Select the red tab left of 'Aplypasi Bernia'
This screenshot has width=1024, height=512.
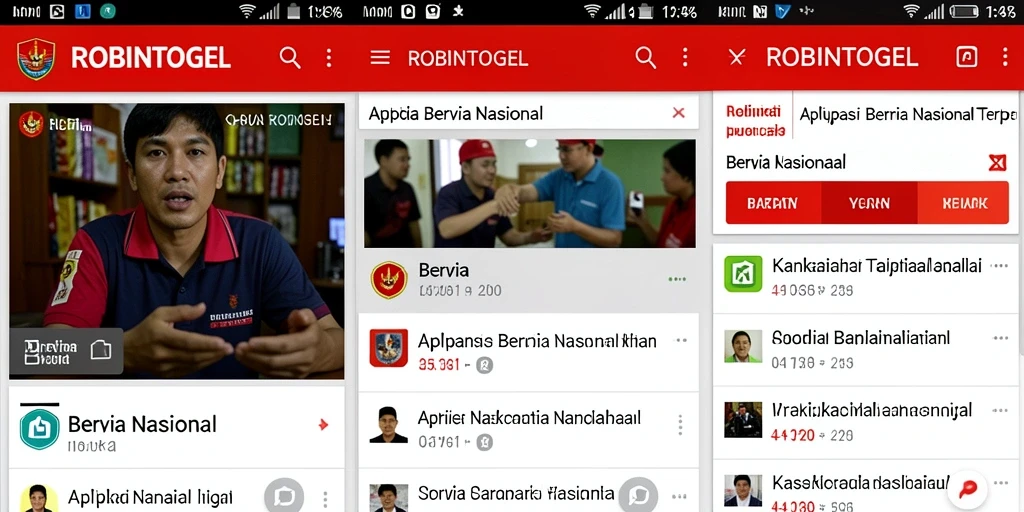coord(754,121)
